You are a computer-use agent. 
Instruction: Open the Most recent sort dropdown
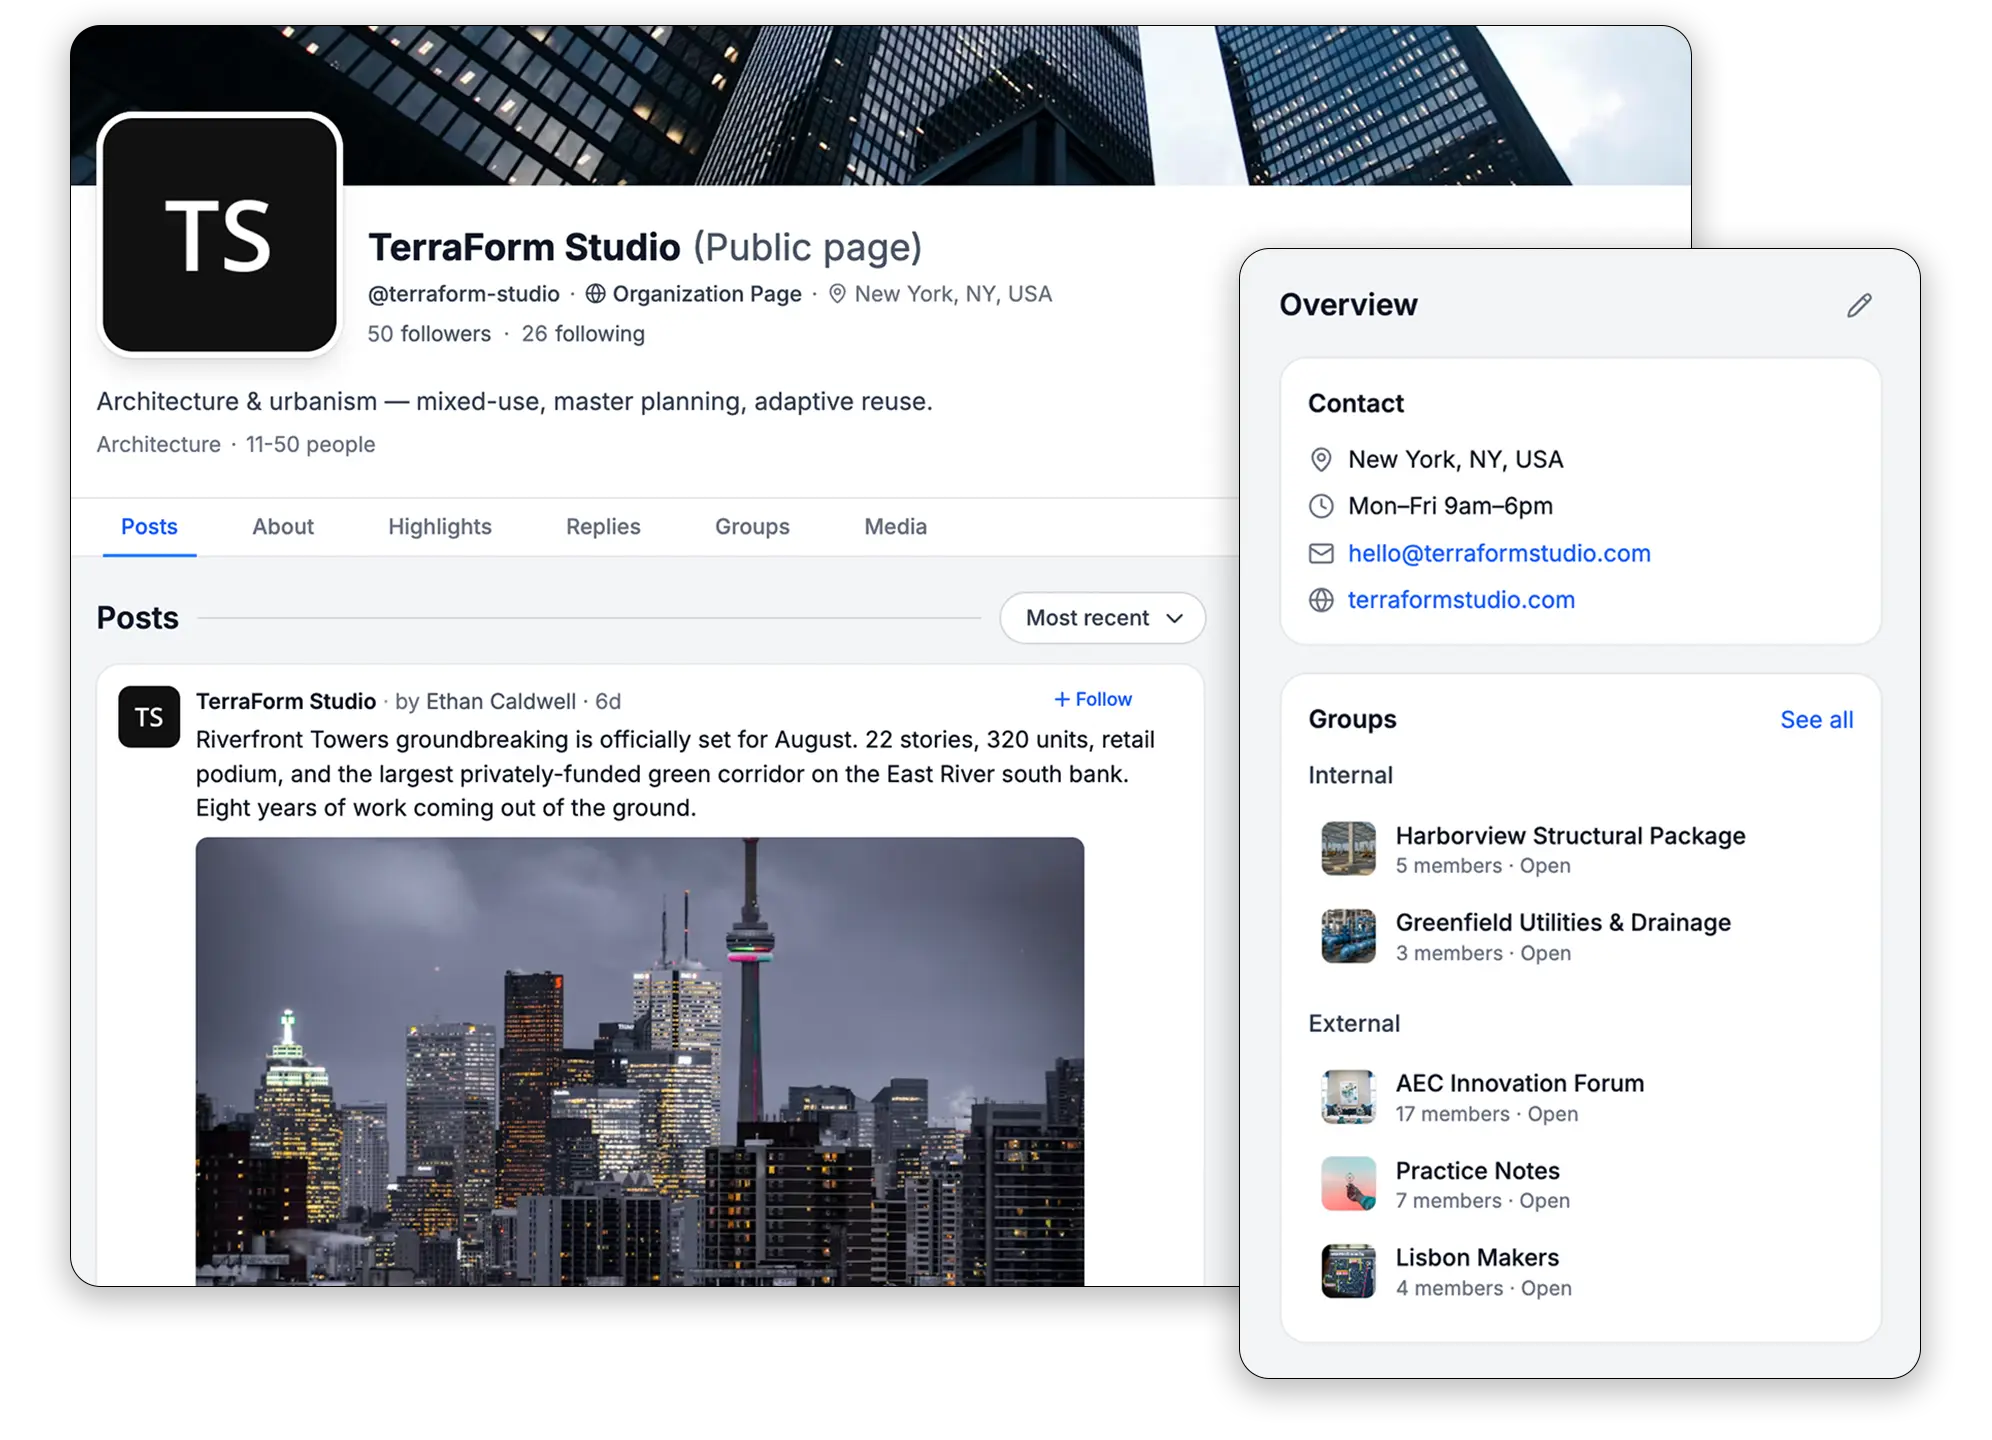coord(1102,618)
